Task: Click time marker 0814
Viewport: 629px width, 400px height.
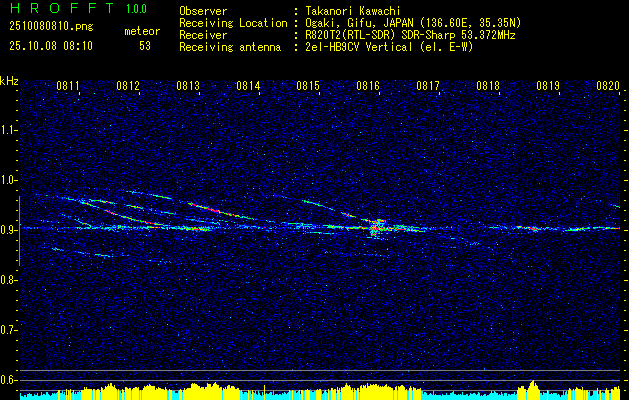Action: (248, 85)
